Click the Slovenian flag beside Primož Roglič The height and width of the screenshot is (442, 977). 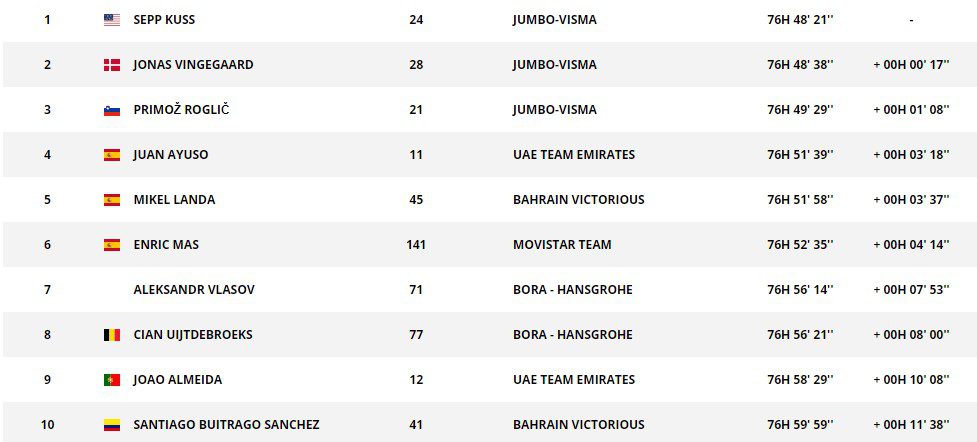pyautogui.click(x=112, y=110)
